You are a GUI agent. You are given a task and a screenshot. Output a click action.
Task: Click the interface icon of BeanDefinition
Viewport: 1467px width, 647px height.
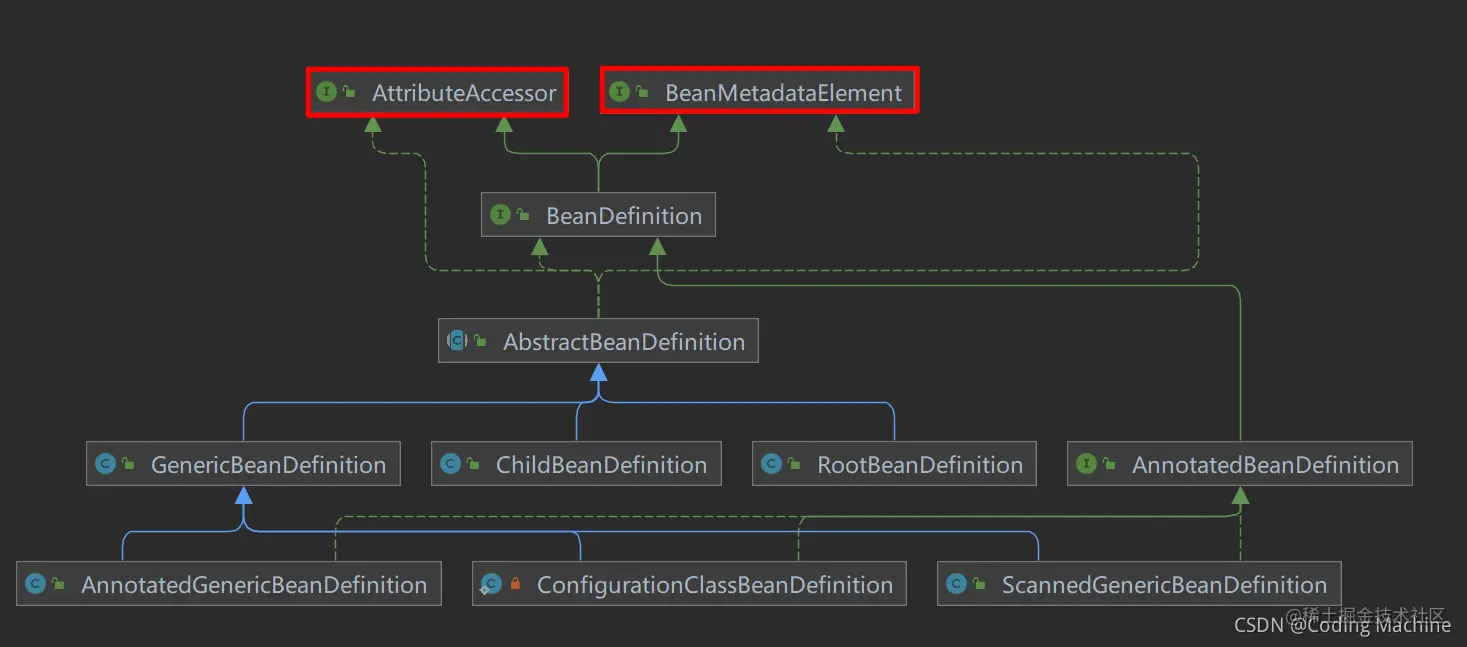click(500, 215)
